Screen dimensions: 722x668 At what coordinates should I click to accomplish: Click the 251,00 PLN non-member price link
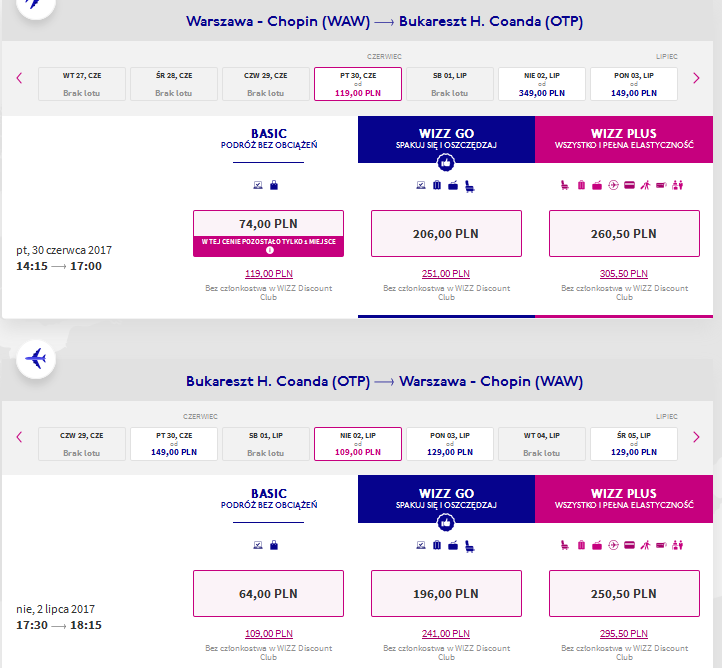click(446, 273)
